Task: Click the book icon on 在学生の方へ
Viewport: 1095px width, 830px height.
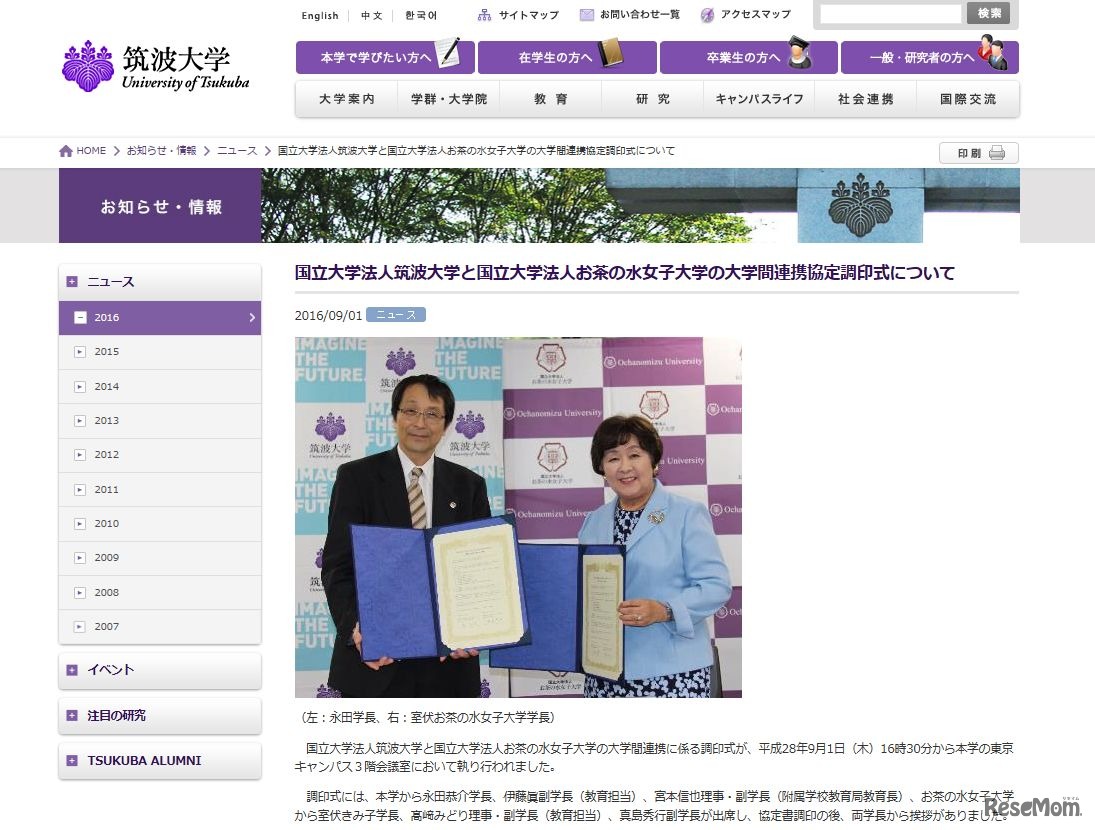Action: (x=610, y=53)
